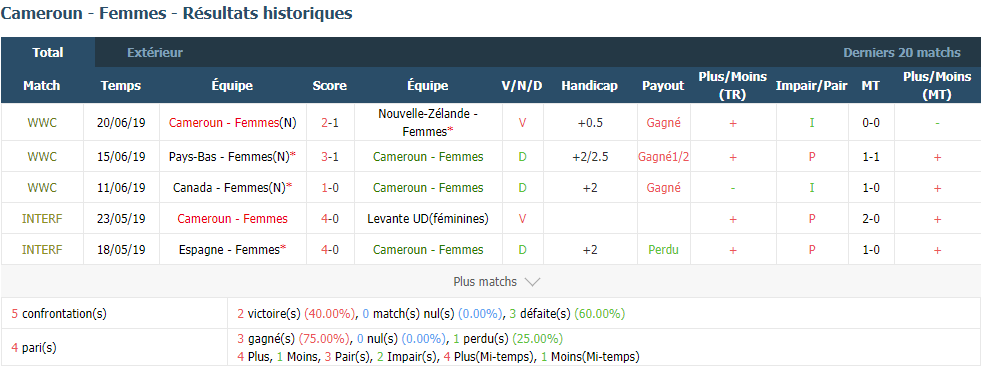
Task: Open Espagne - Femmes team link
Action: 231,250
